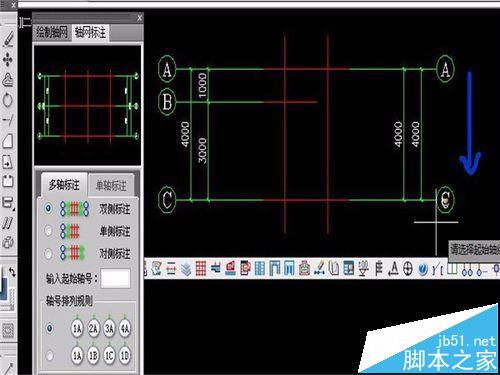Click the blue table layout icon in toolbar
This screenshot has height=375, width=500.
[x=349, y=269]
